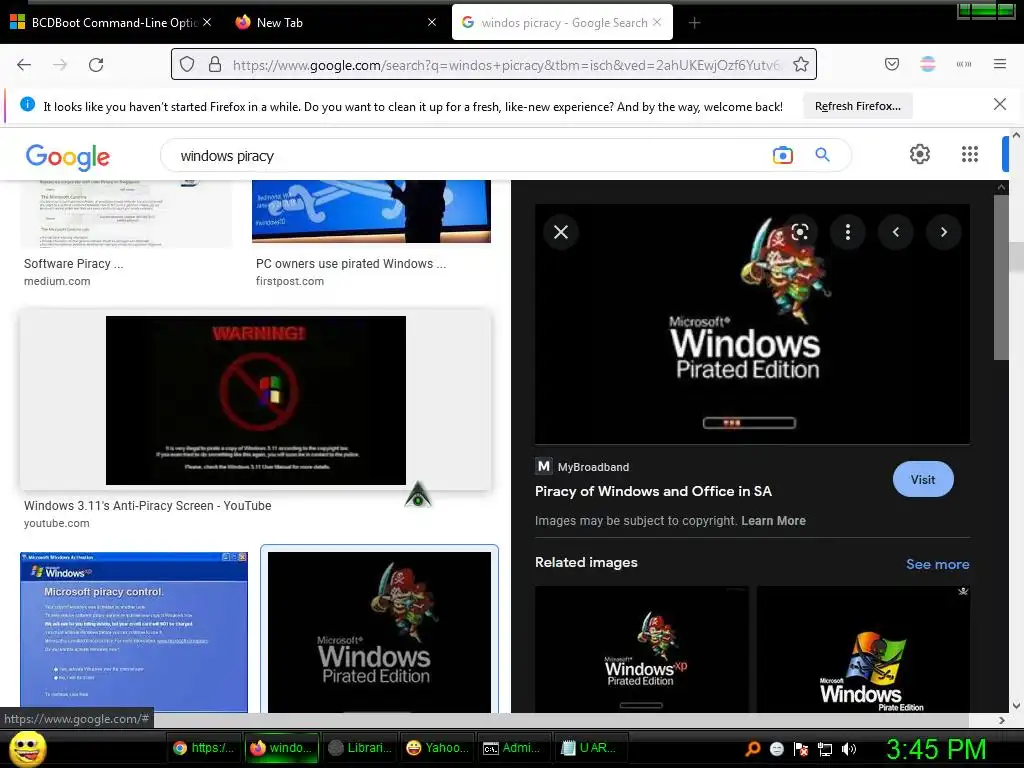This screenshot has width=1024, height=768.
Task: Open Administrator command prompt taskbar item
Action: tap(515, 748)
